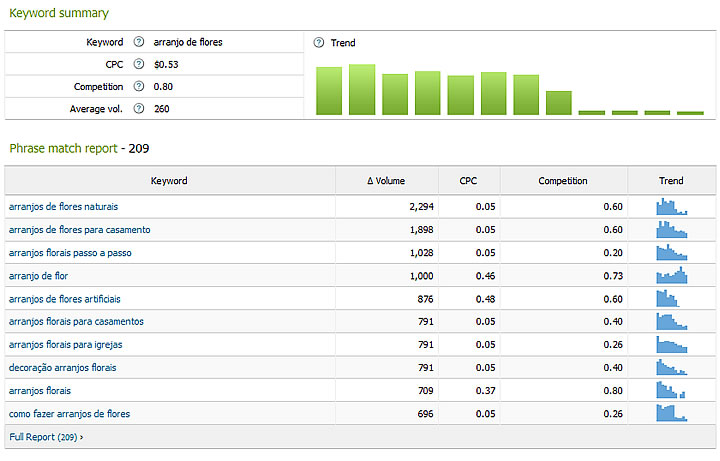
Task: Open keyword como fazer arranjos de flores
Action: pyautogui.click(x=69, y=414)
